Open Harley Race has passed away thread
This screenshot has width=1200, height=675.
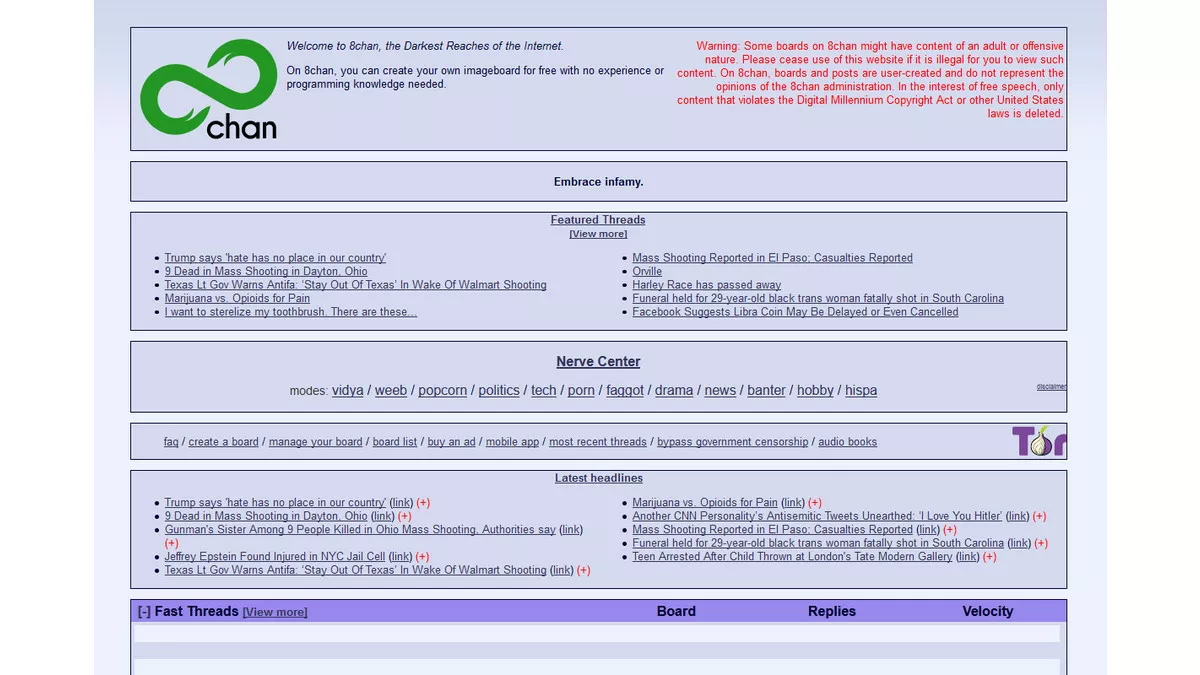click(707, 285)
